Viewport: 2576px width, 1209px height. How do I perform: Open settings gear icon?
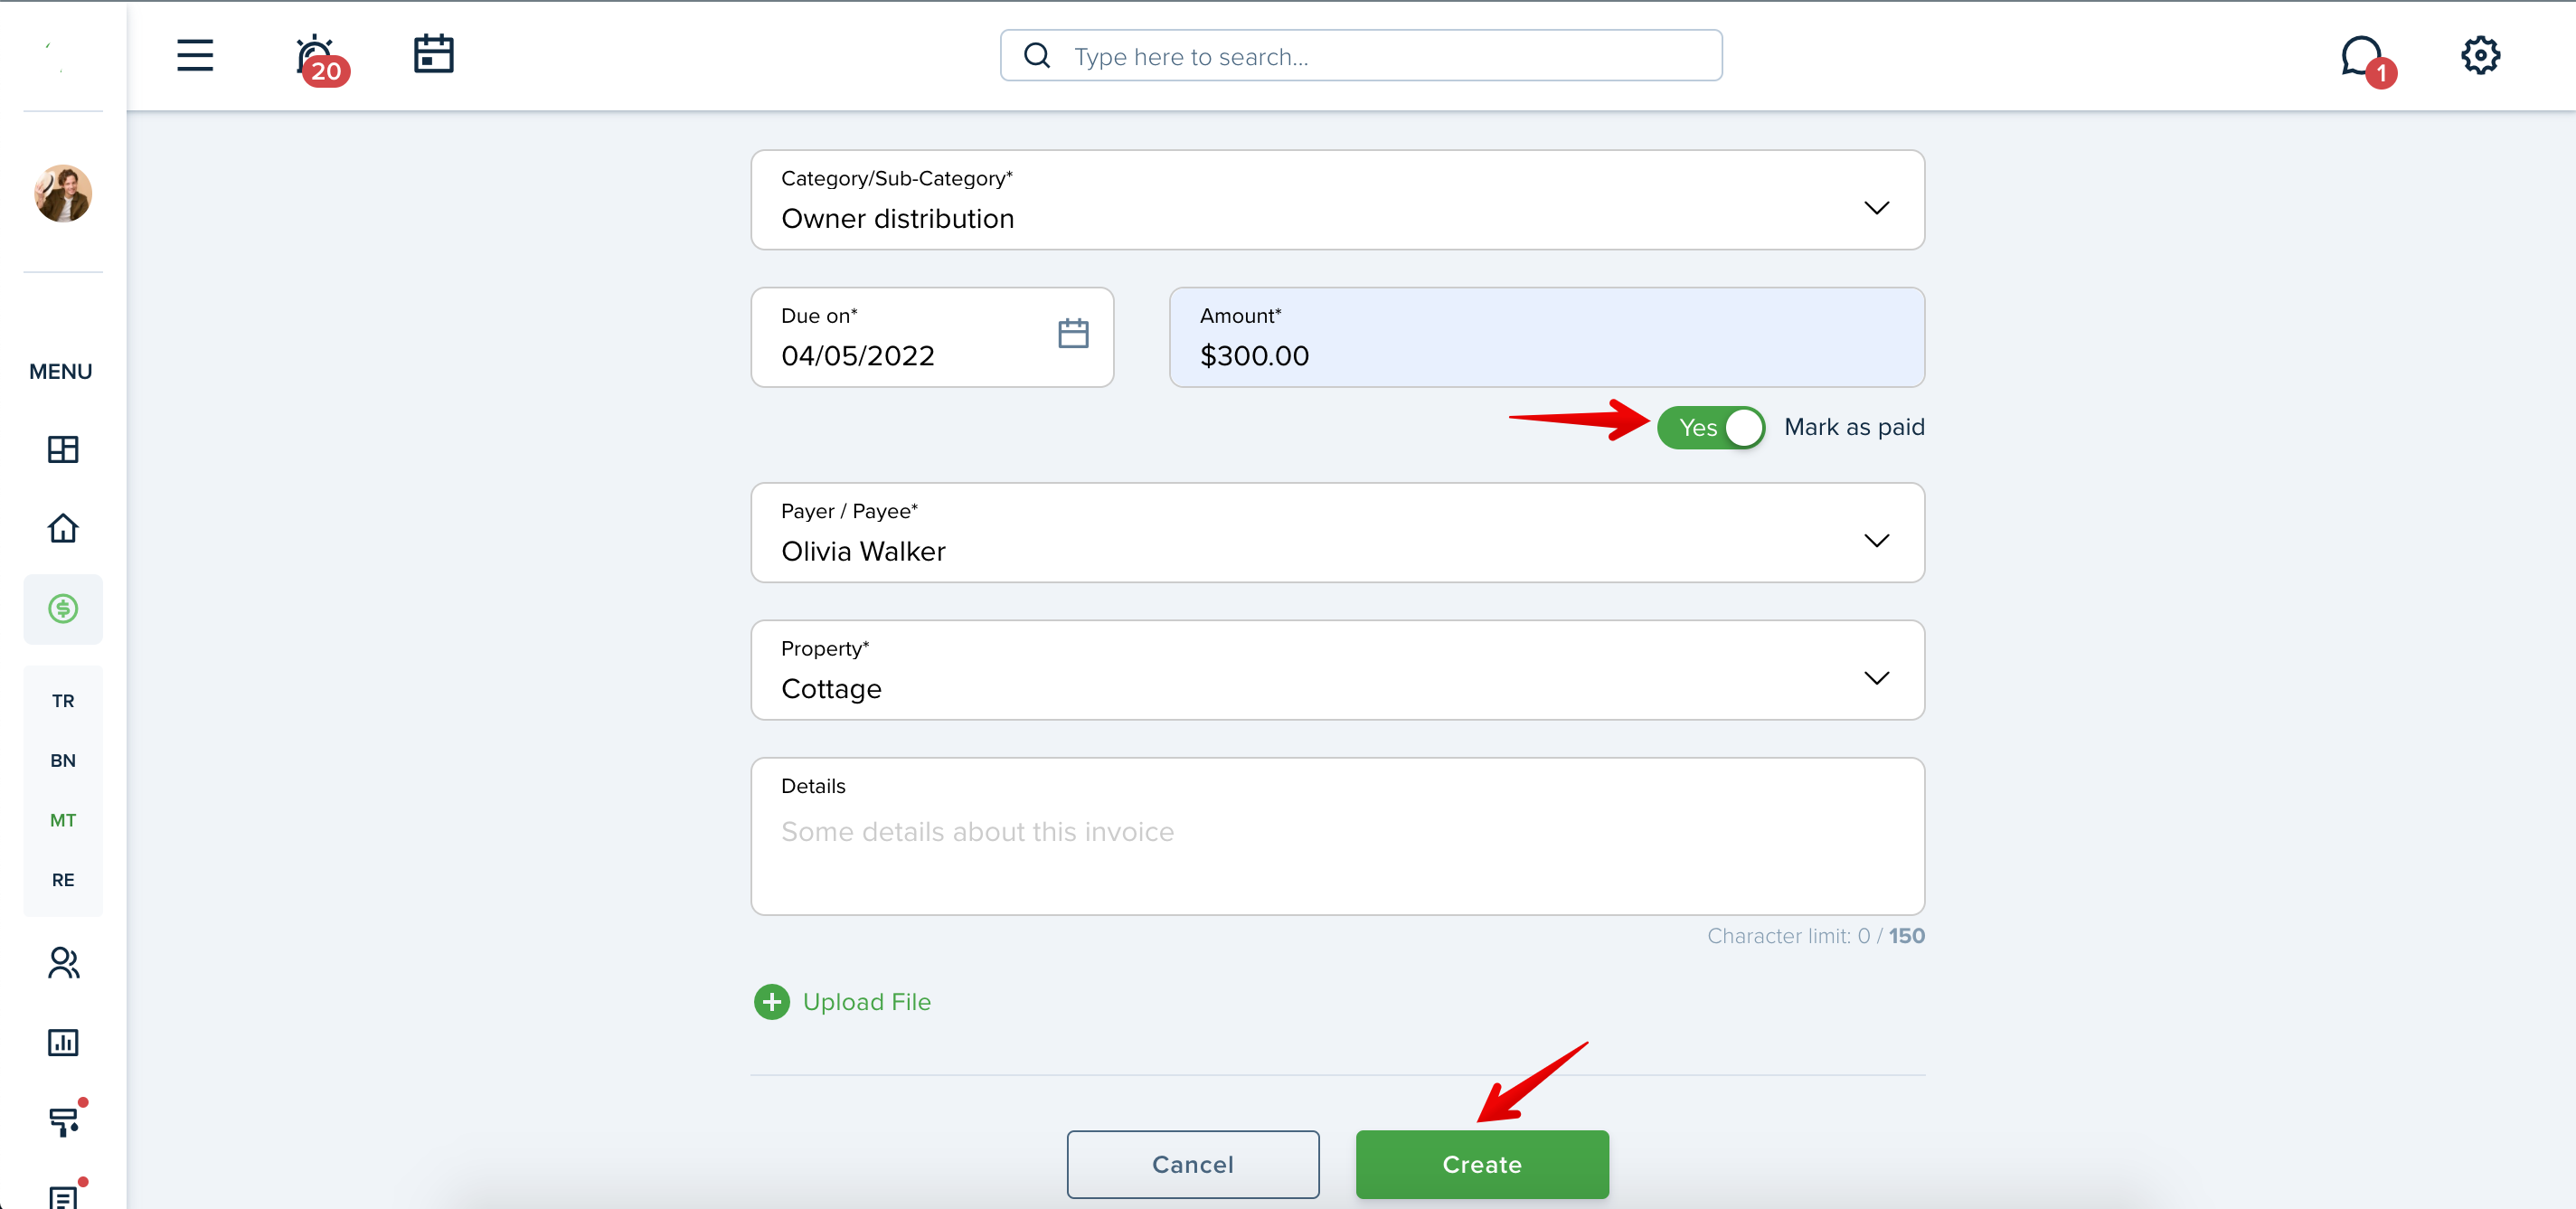coord(2480,55)
